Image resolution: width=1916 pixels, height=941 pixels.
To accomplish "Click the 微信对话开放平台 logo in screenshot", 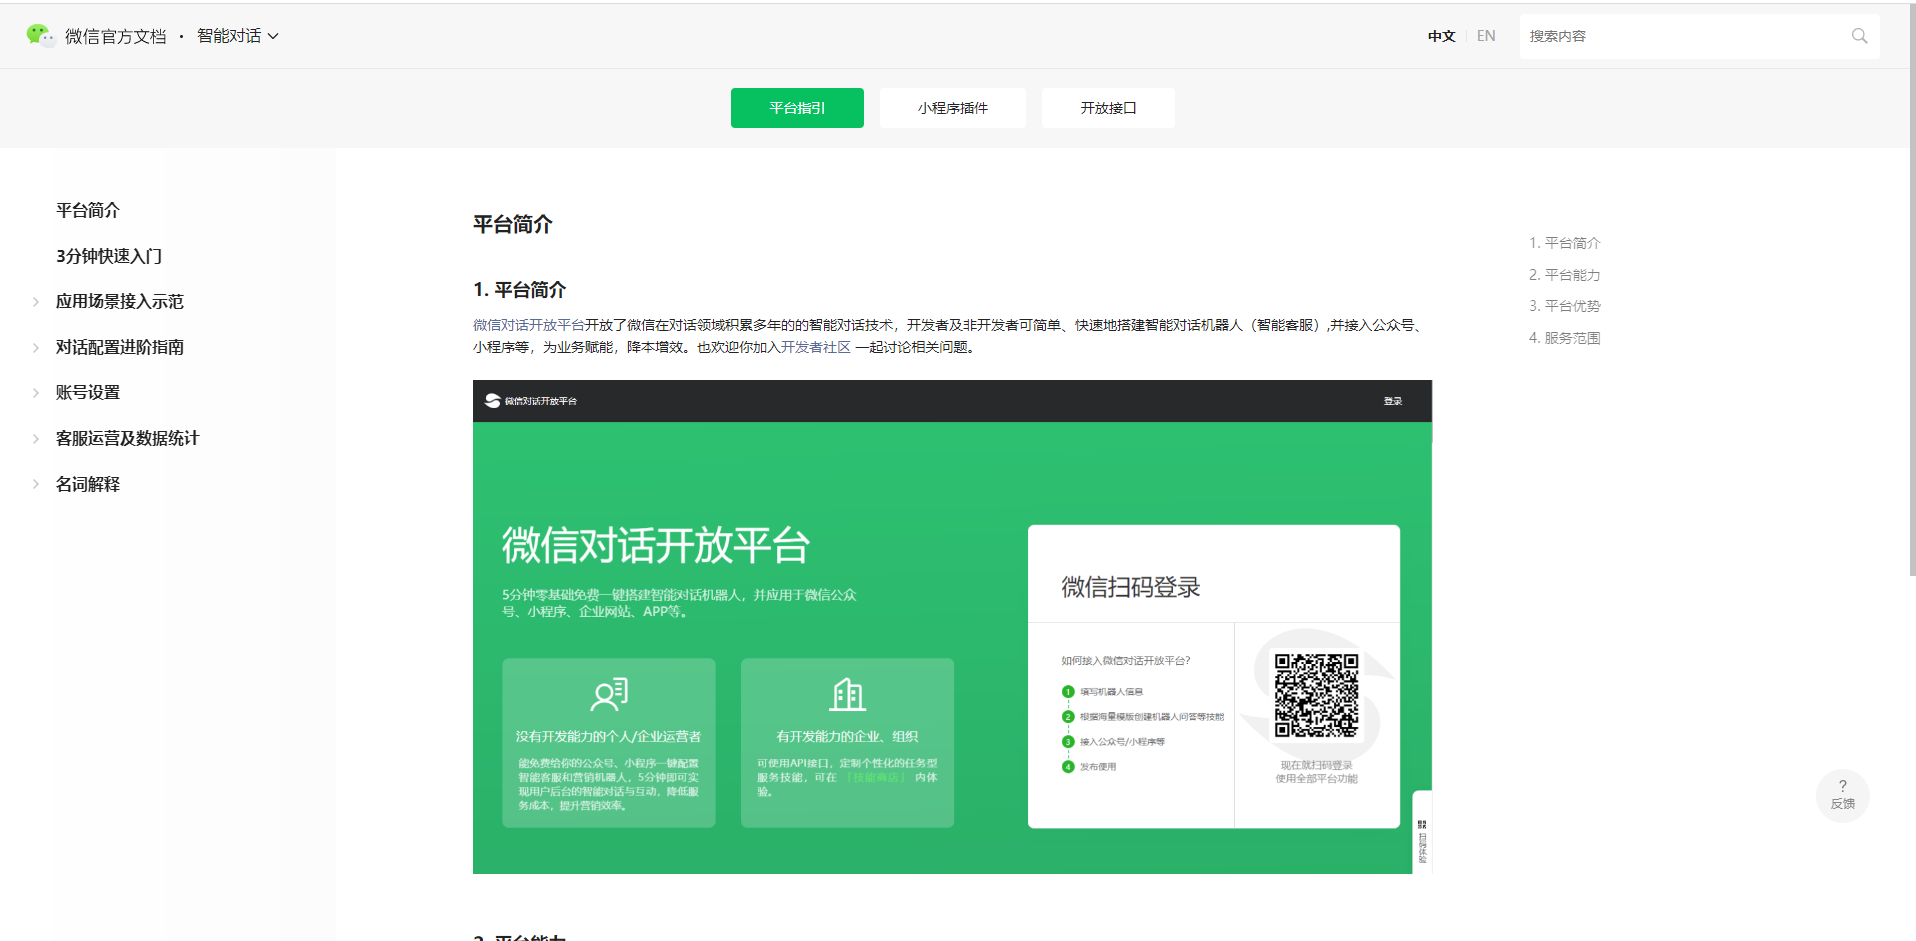I will [531, 401].
